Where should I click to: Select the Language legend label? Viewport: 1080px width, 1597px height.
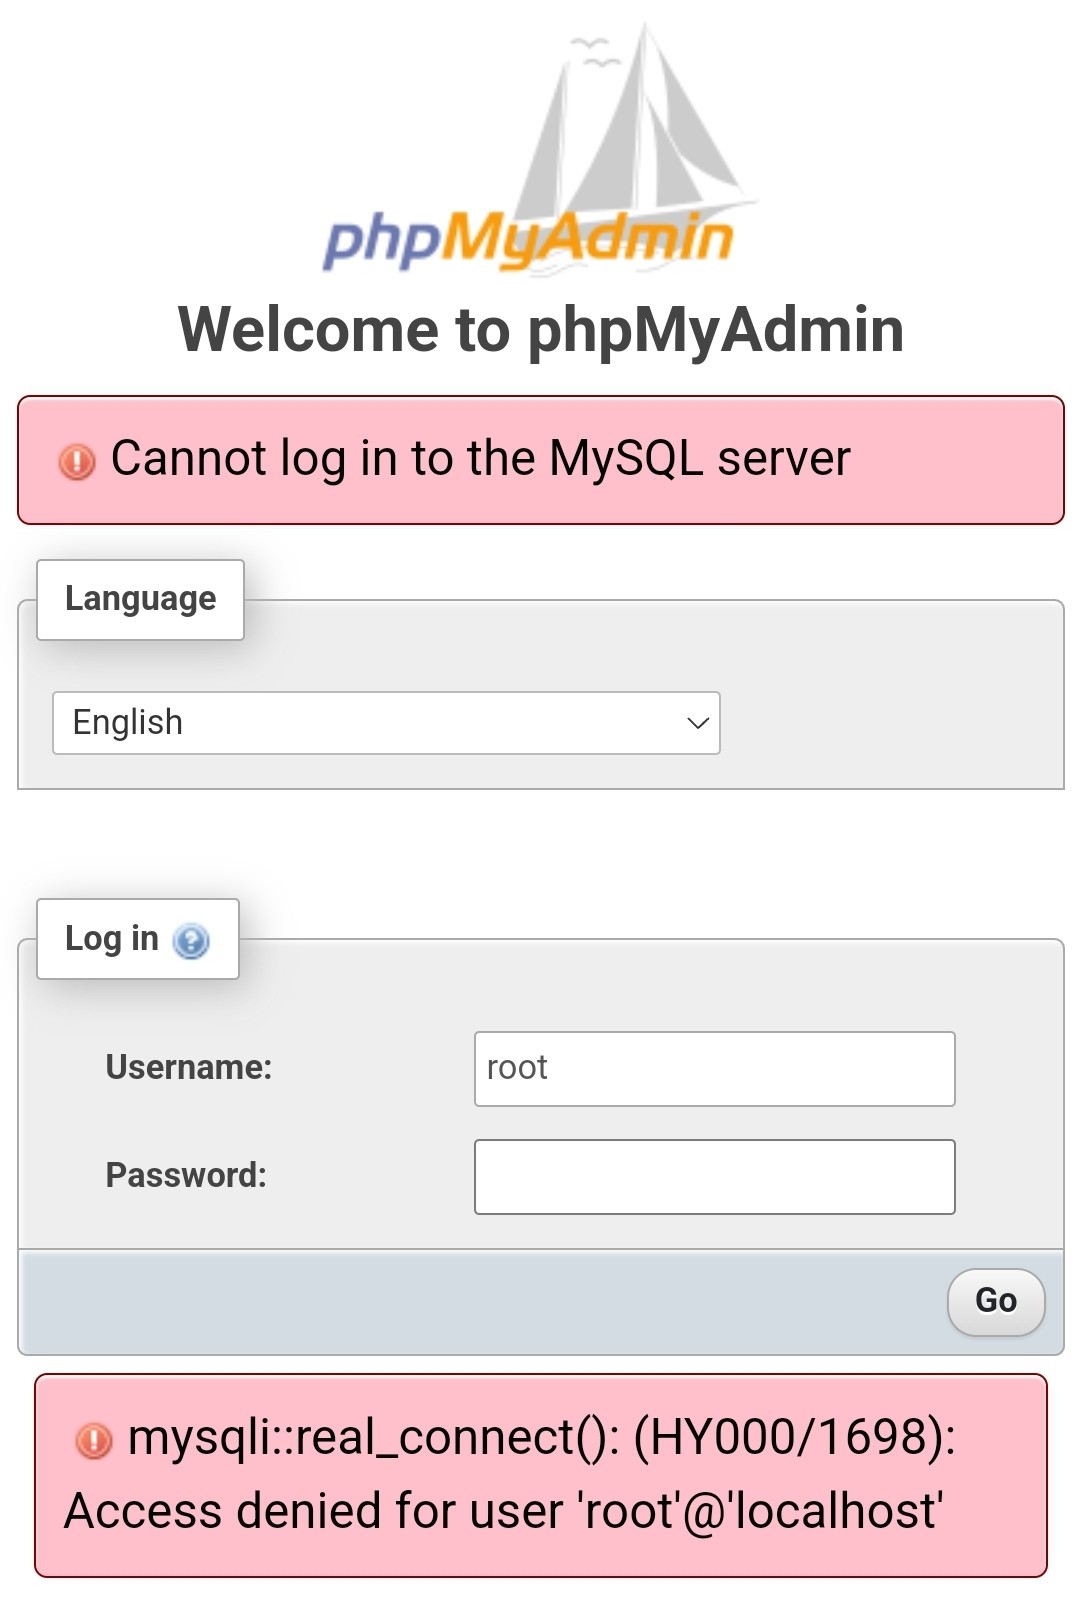[140, 599]
